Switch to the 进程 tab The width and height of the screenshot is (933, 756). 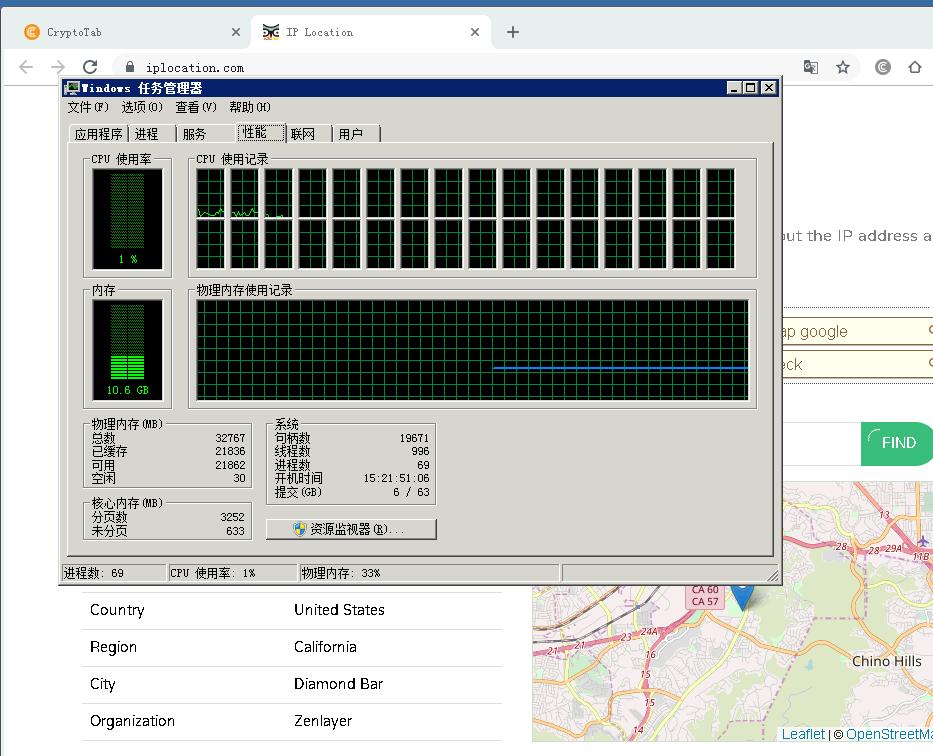151,134
